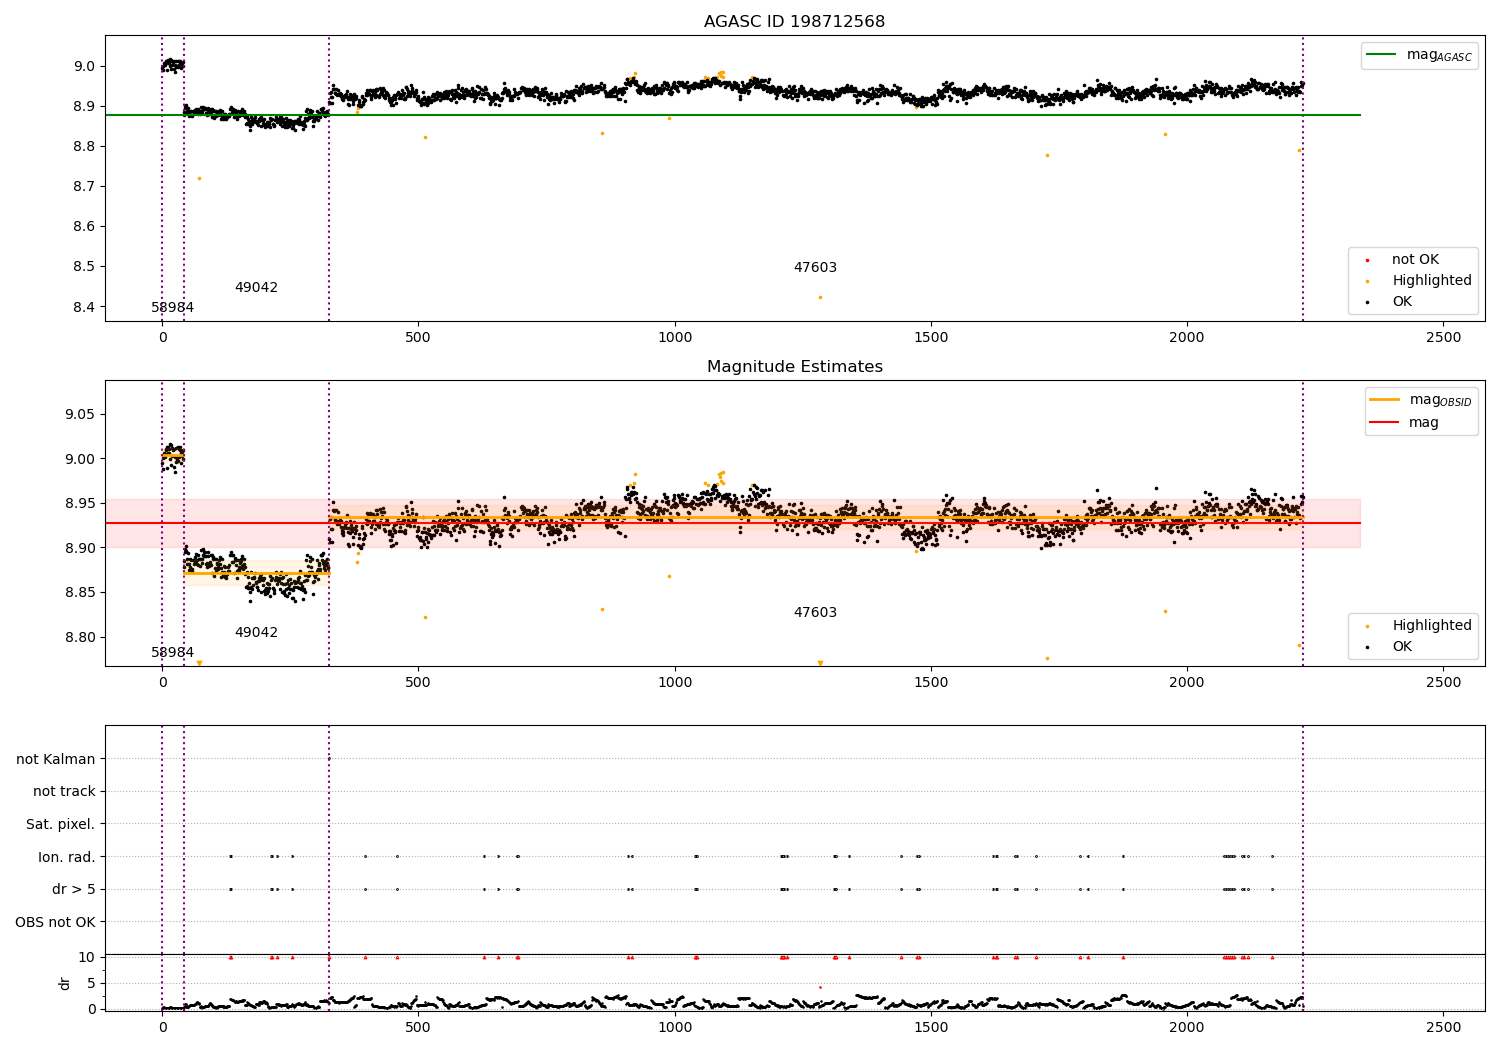Click the mag AGASC legend entry in the top plot

tap(1419, 55)
